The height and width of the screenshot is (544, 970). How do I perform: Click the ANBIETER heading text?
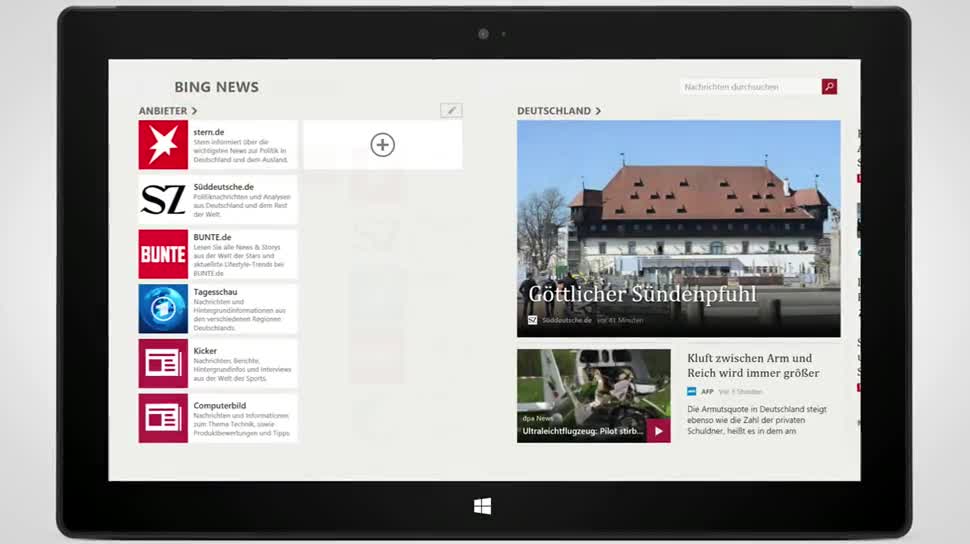pyautogui.click(x=163, y=111)
